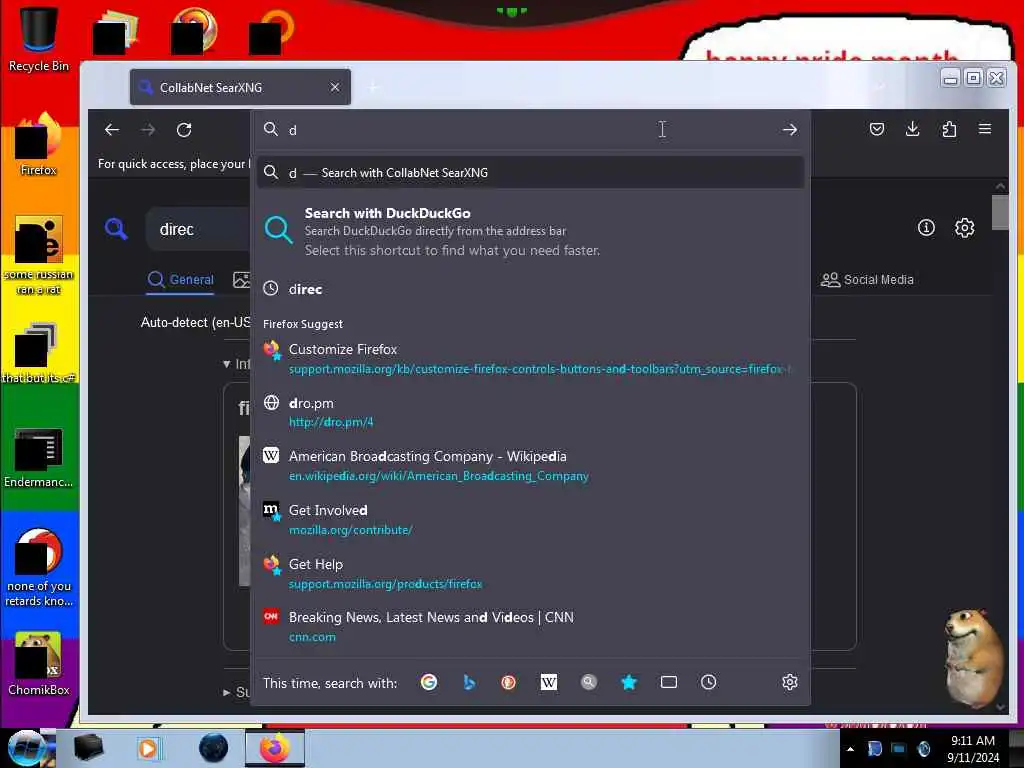1024x768 pixels.
Task: Open CNN Breaking News suggestion
Action: 530,627
